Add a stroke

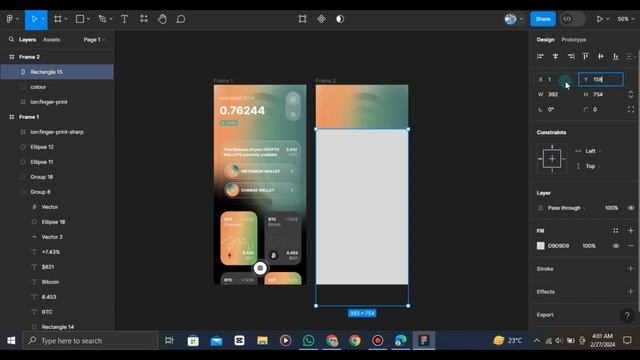[x=631, y=269]
